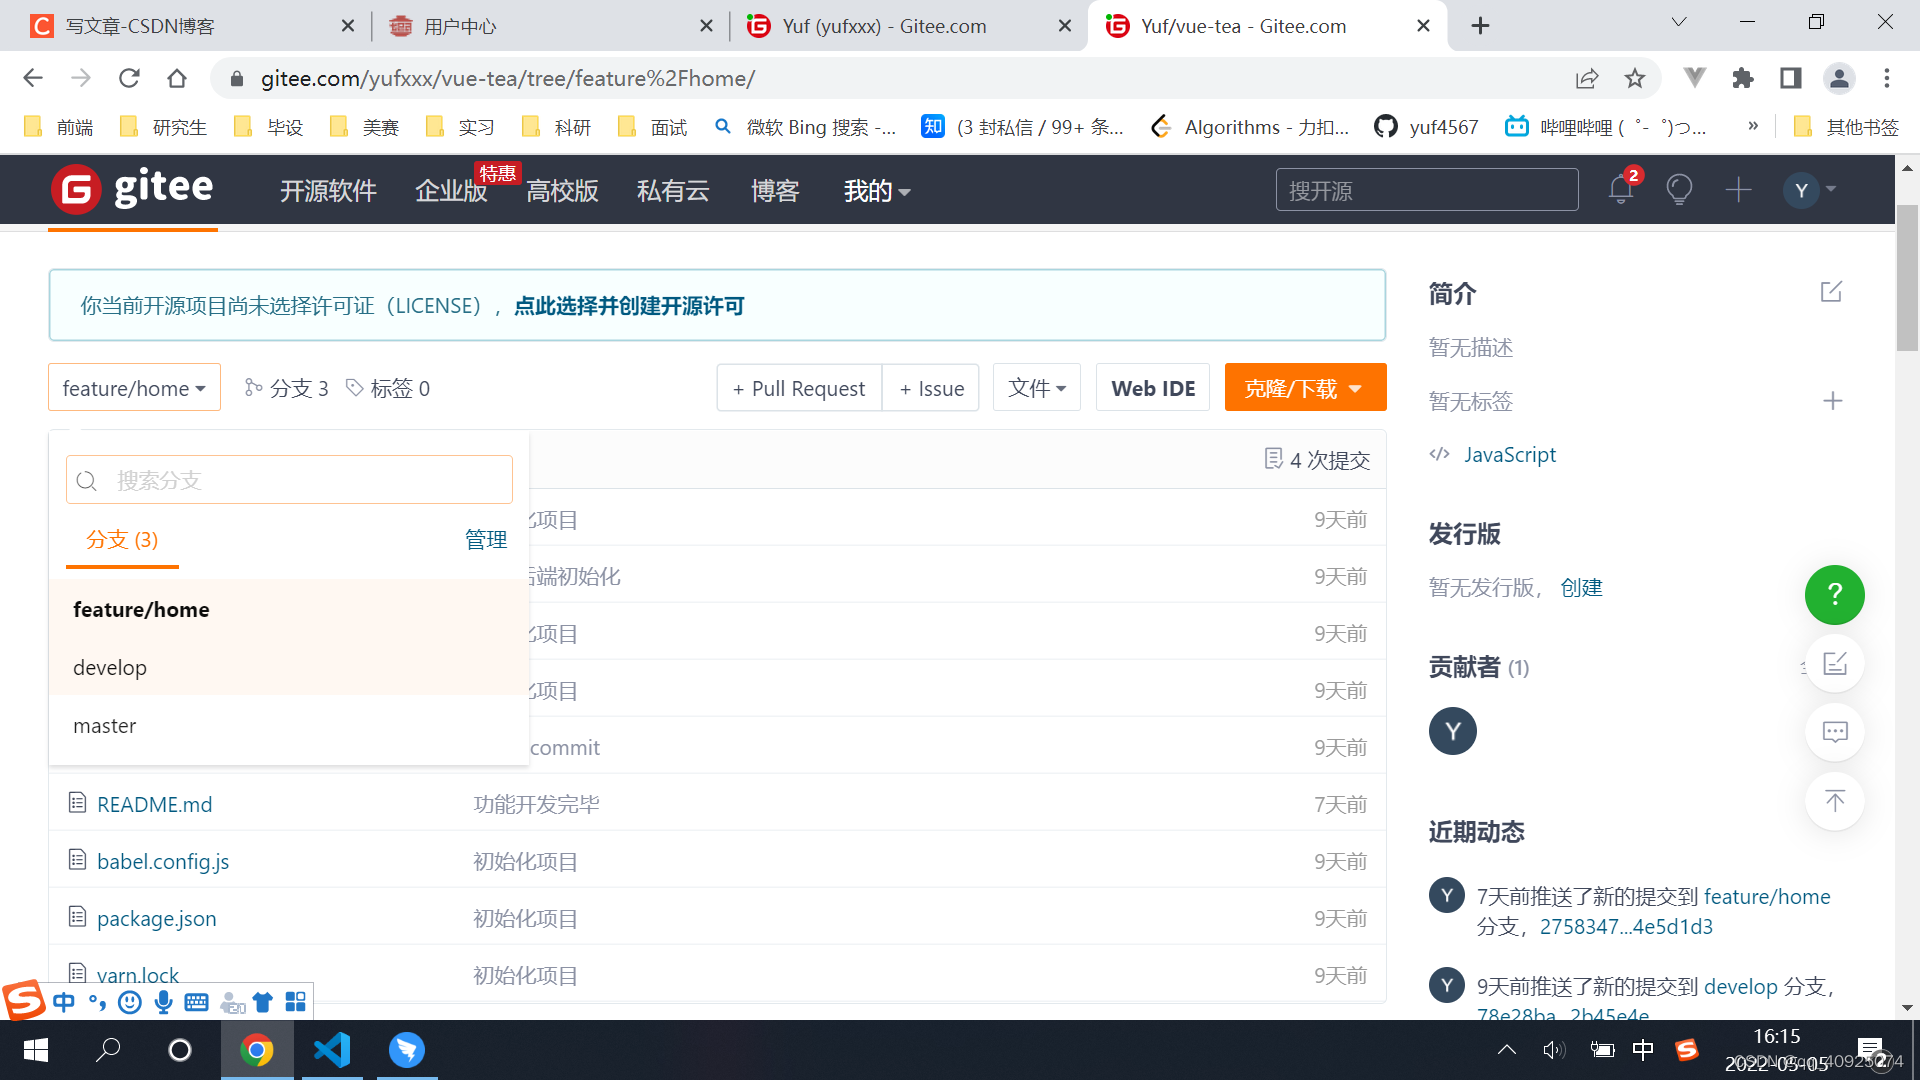Click the JavaScript language link
Screen dimensions: 1920x1080
pyautogui.click(x=1510, y=455)
